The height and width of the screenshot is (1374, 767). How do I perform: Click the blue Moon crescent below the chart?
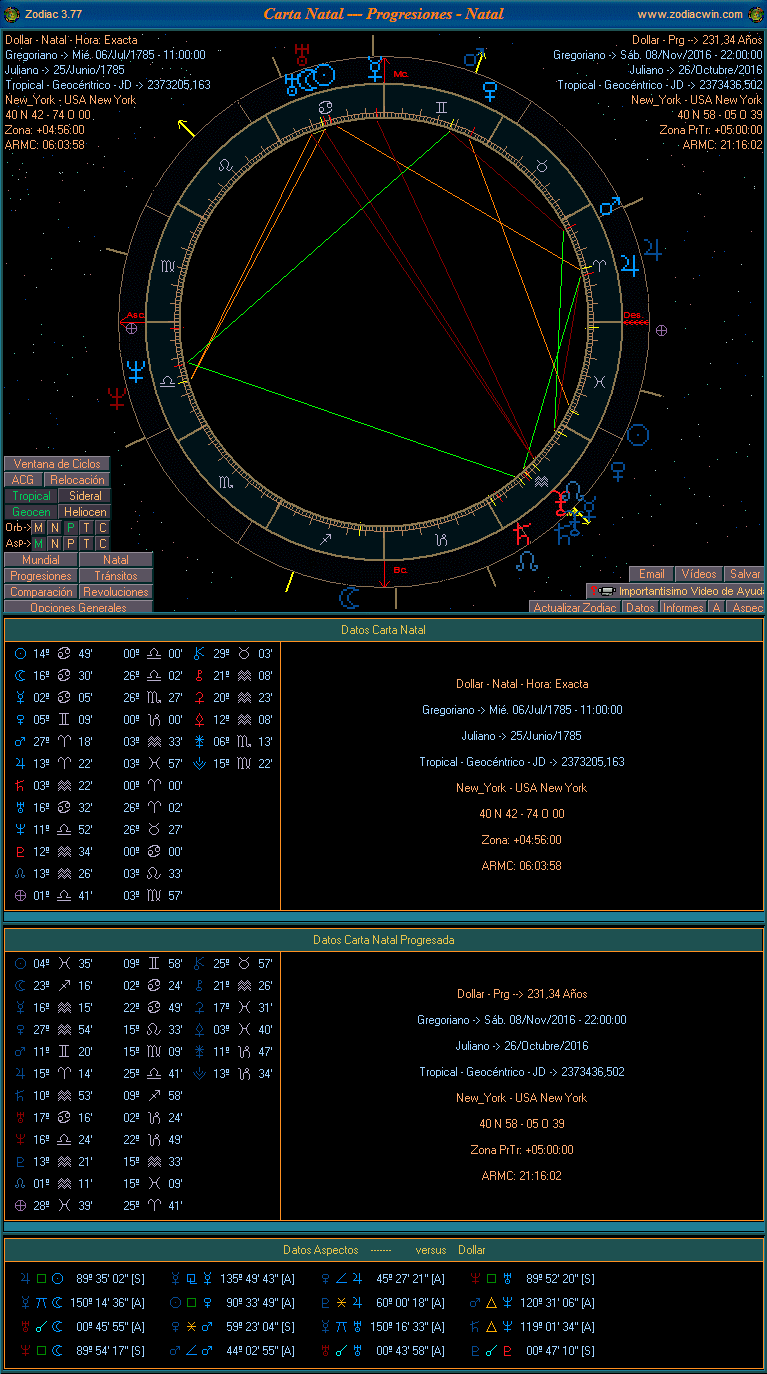[x=349, y=597]
